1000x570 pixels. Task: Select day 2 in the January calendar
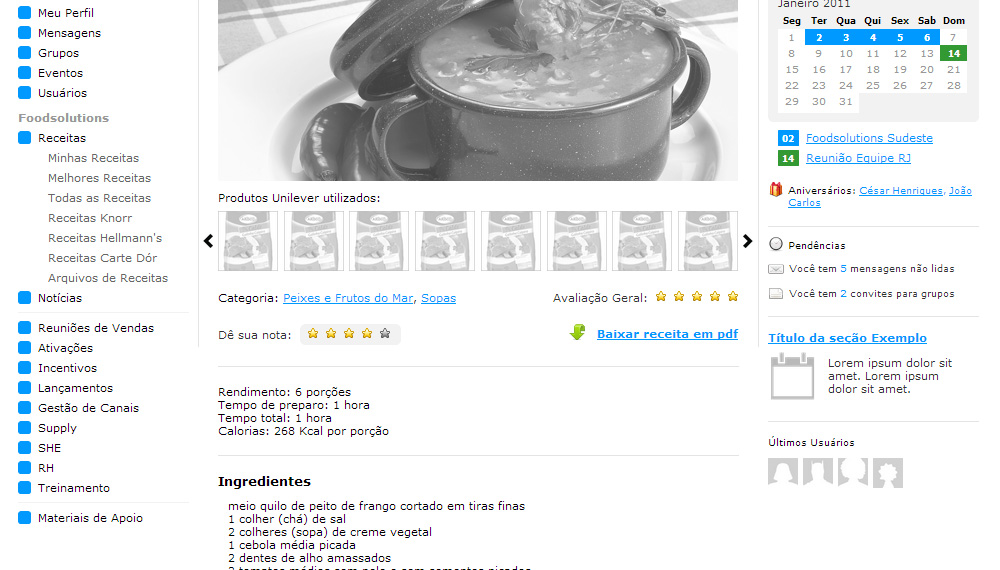point(819,38)
